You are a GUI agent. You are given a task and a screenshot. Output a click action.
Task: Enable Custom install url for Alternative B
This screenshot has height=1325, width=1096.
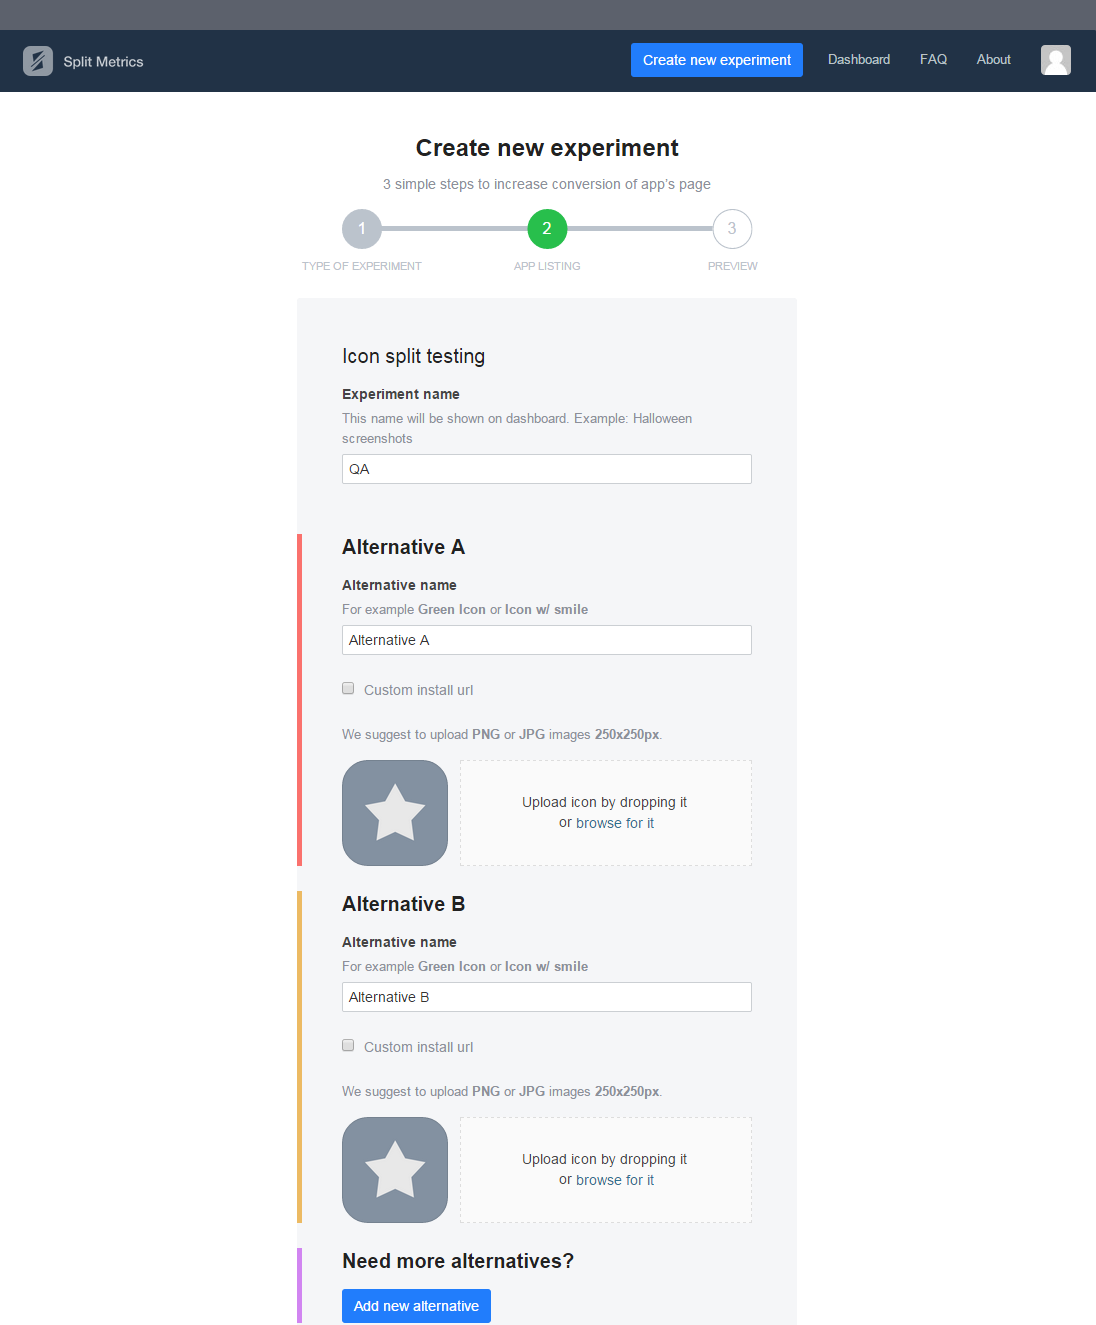tap(348, 1046)
